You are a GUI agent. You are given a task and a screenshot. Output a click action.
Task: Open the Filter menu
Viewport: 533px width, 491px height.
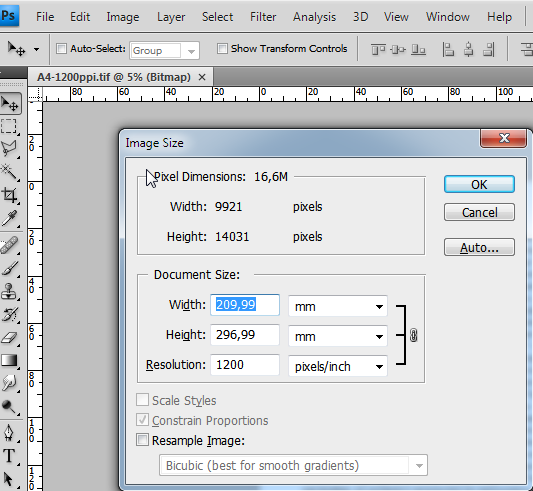[263, 17]
